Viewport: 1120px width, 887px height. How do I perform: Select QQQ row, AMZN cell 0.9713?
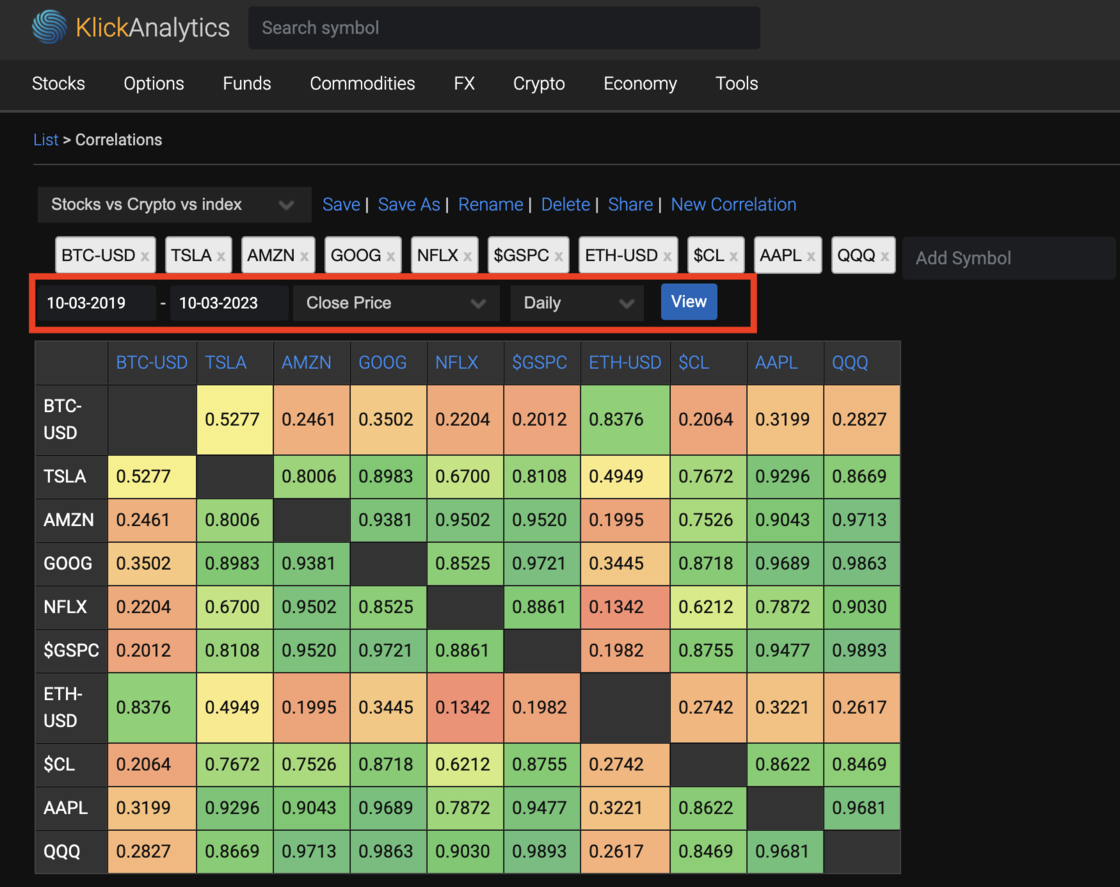click(311, 851)
